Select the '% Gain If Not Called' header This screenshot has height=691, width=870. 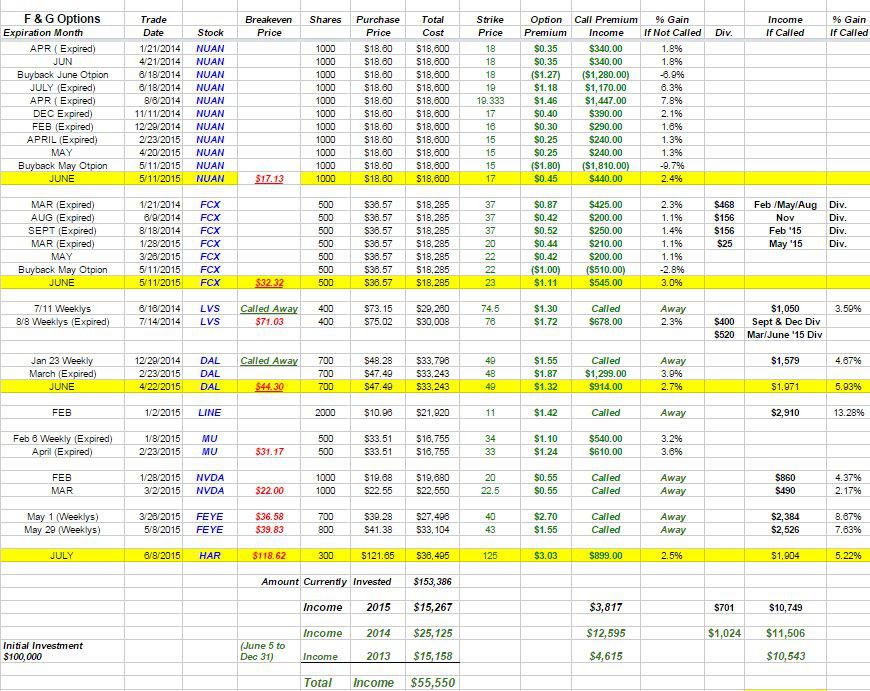click(x=672, y=26)
